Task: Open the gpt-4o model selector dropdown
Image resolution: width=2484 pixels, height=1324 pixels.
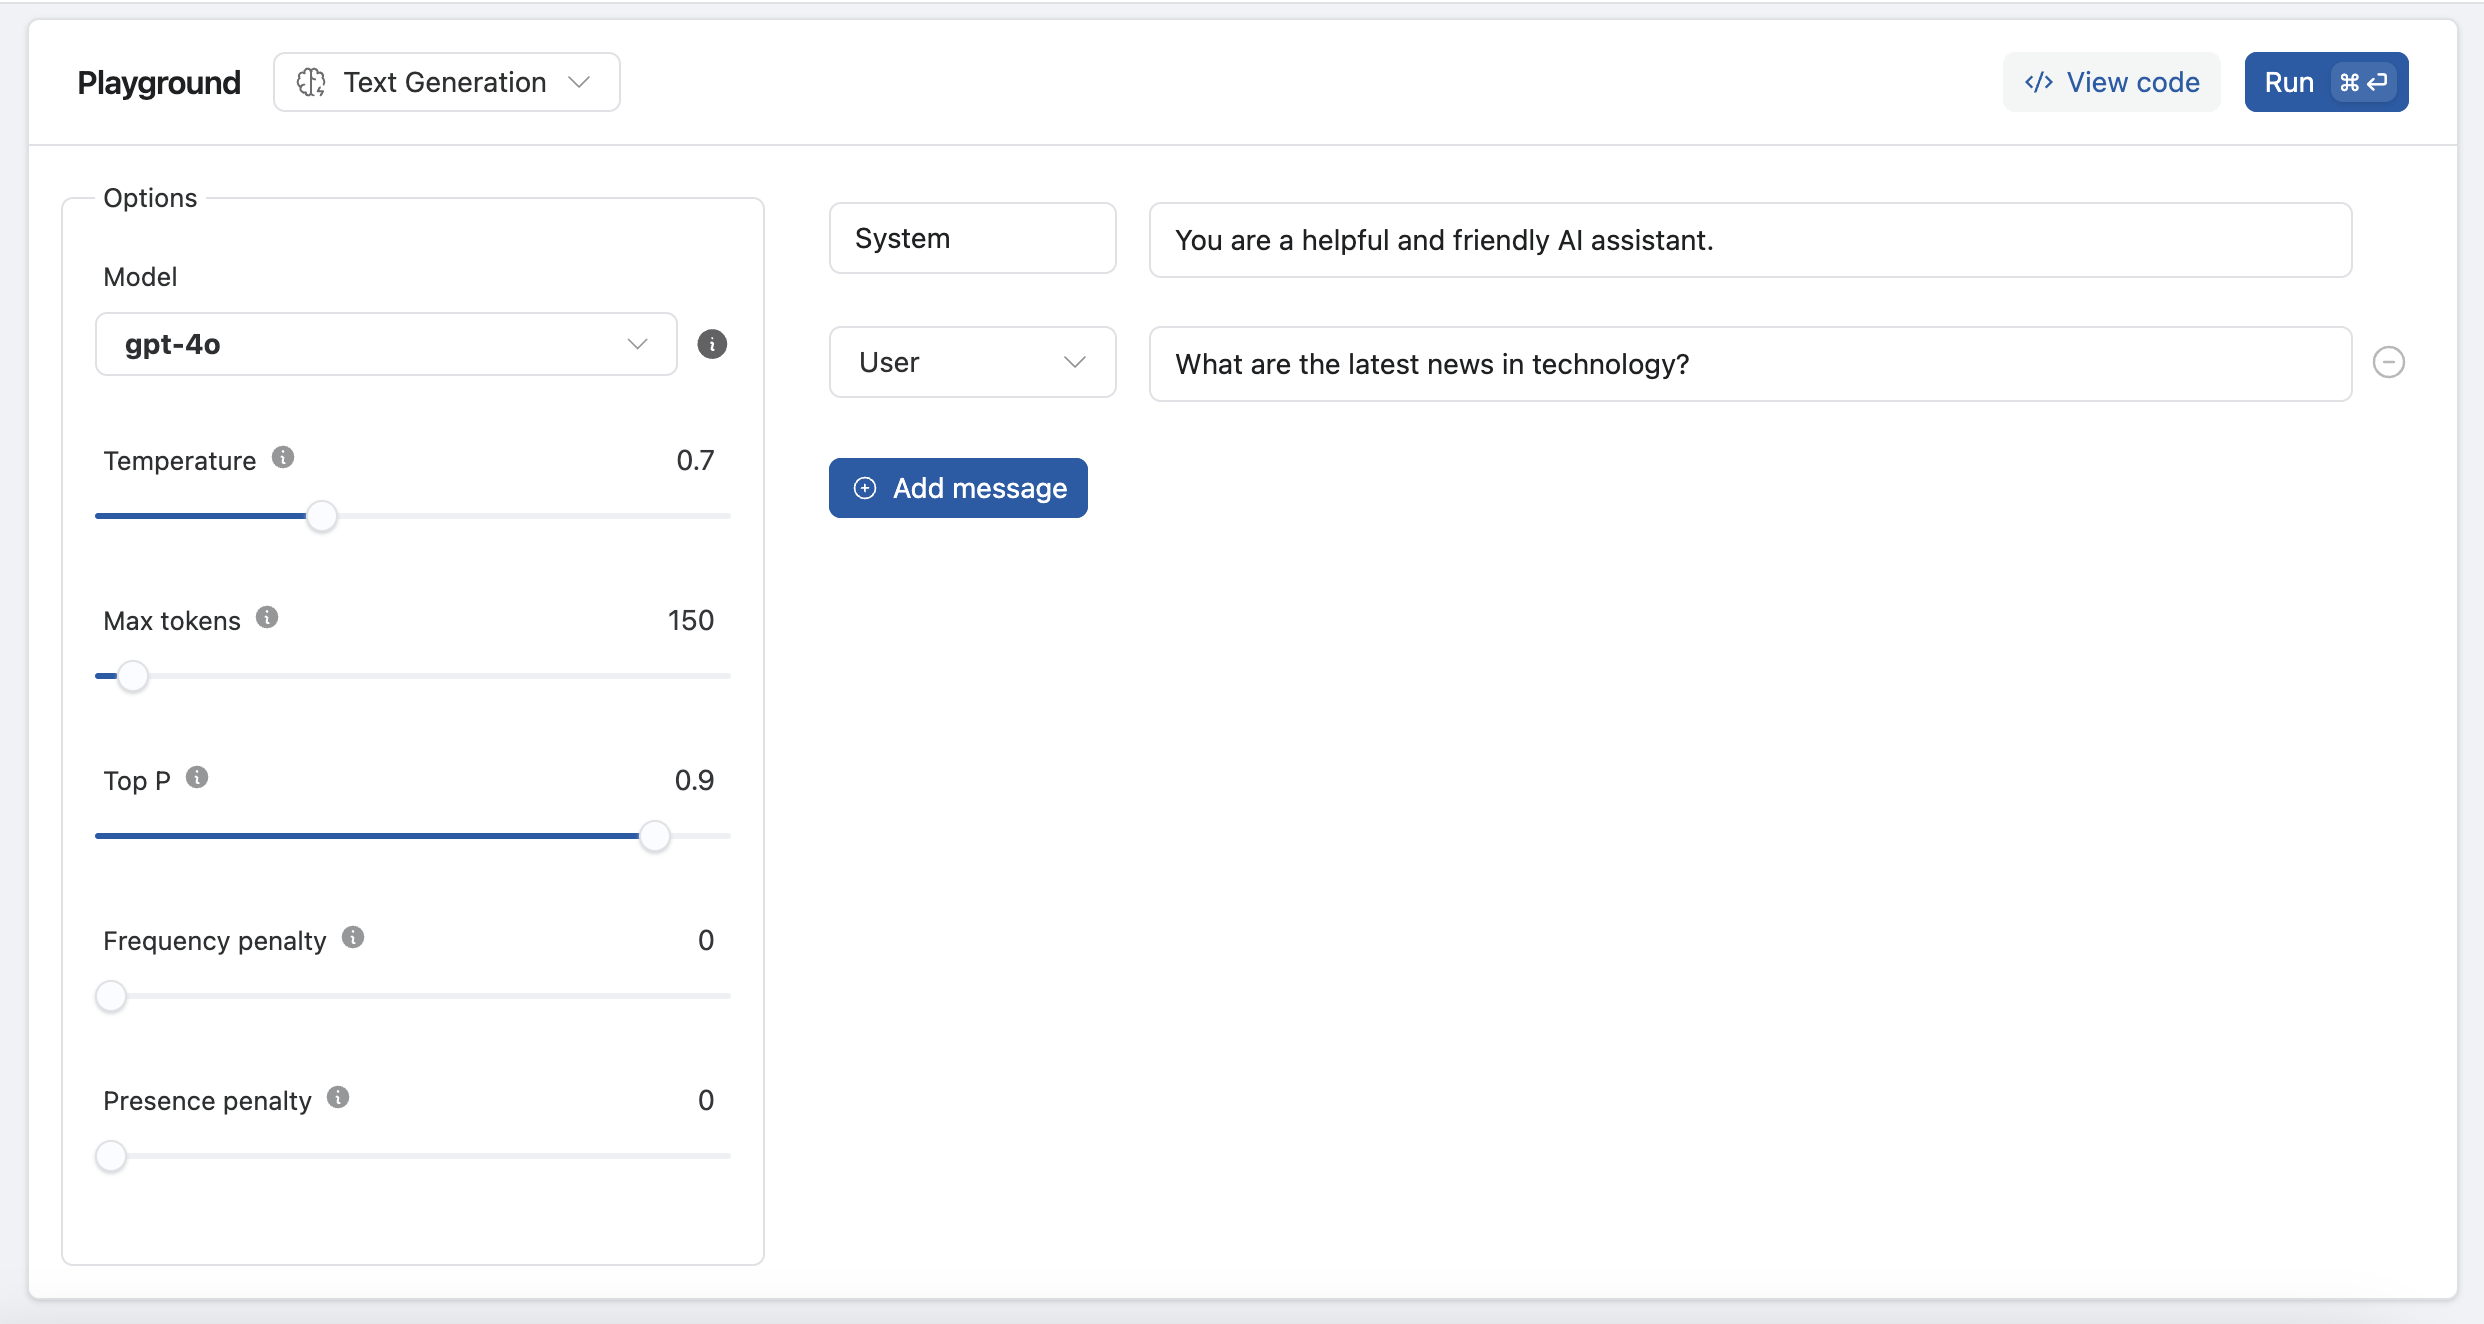Action: (x=386, y=343)
